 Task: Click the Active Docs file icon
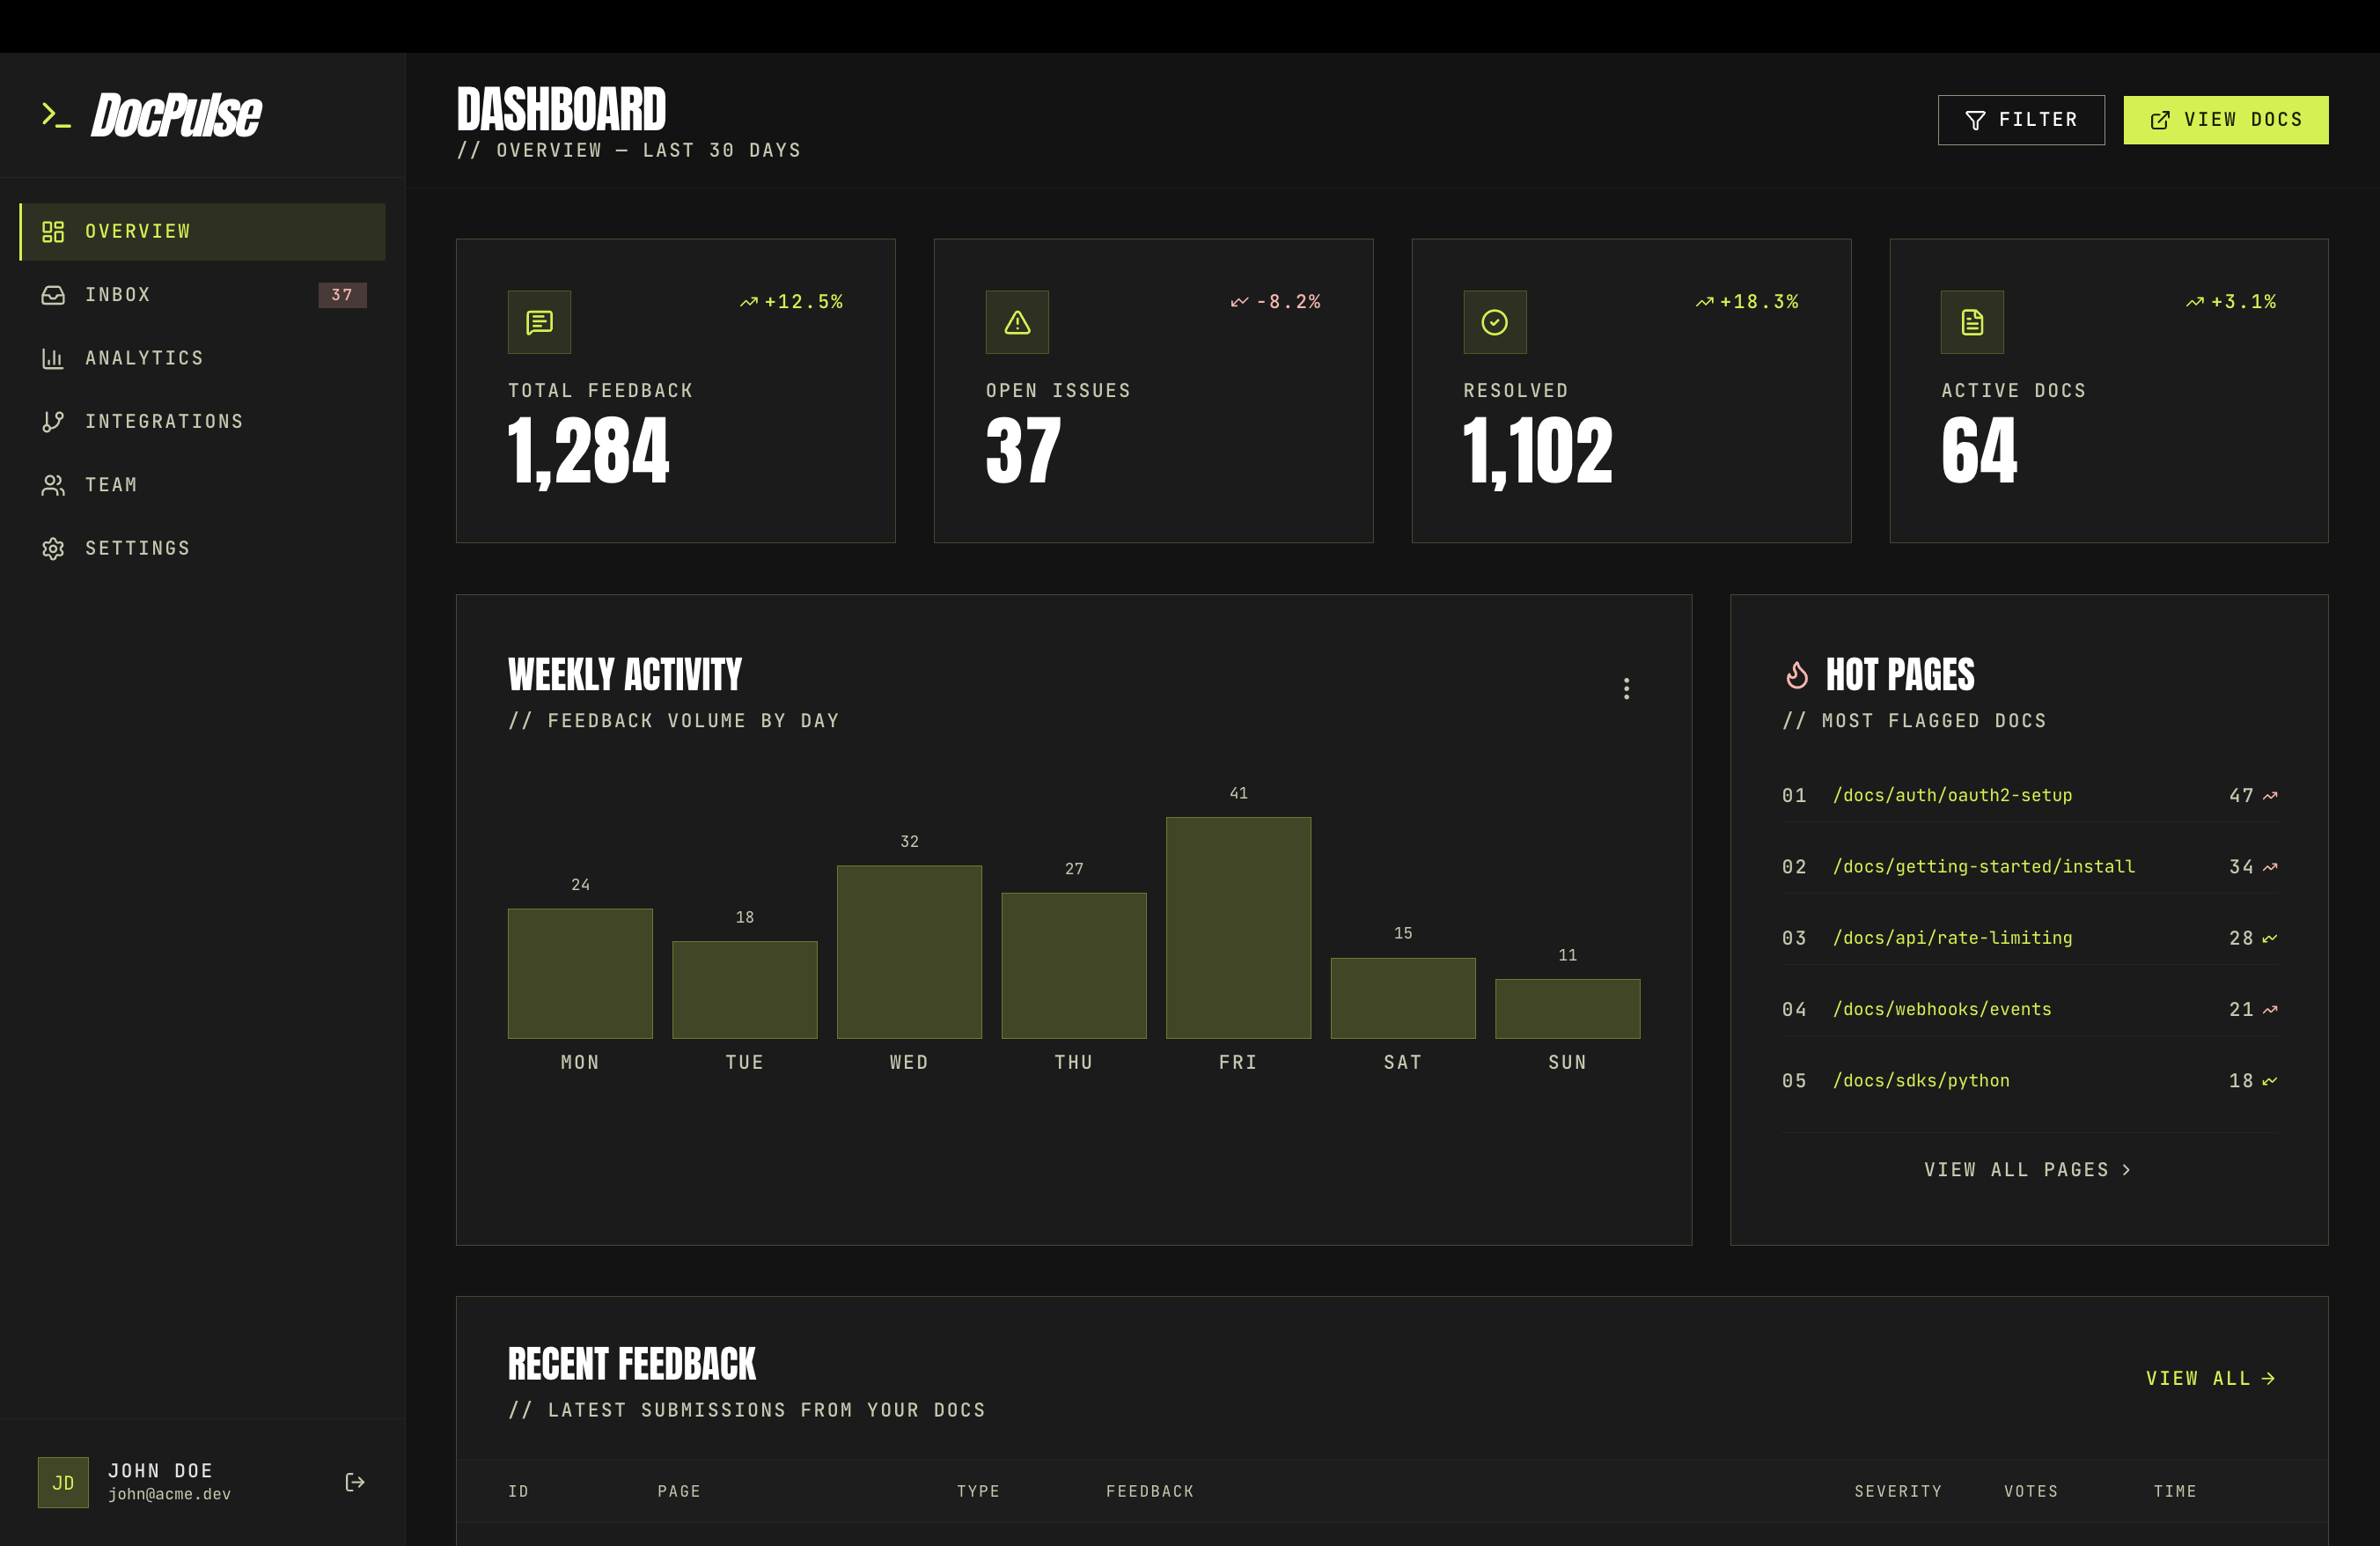(x=1972, y=322)
